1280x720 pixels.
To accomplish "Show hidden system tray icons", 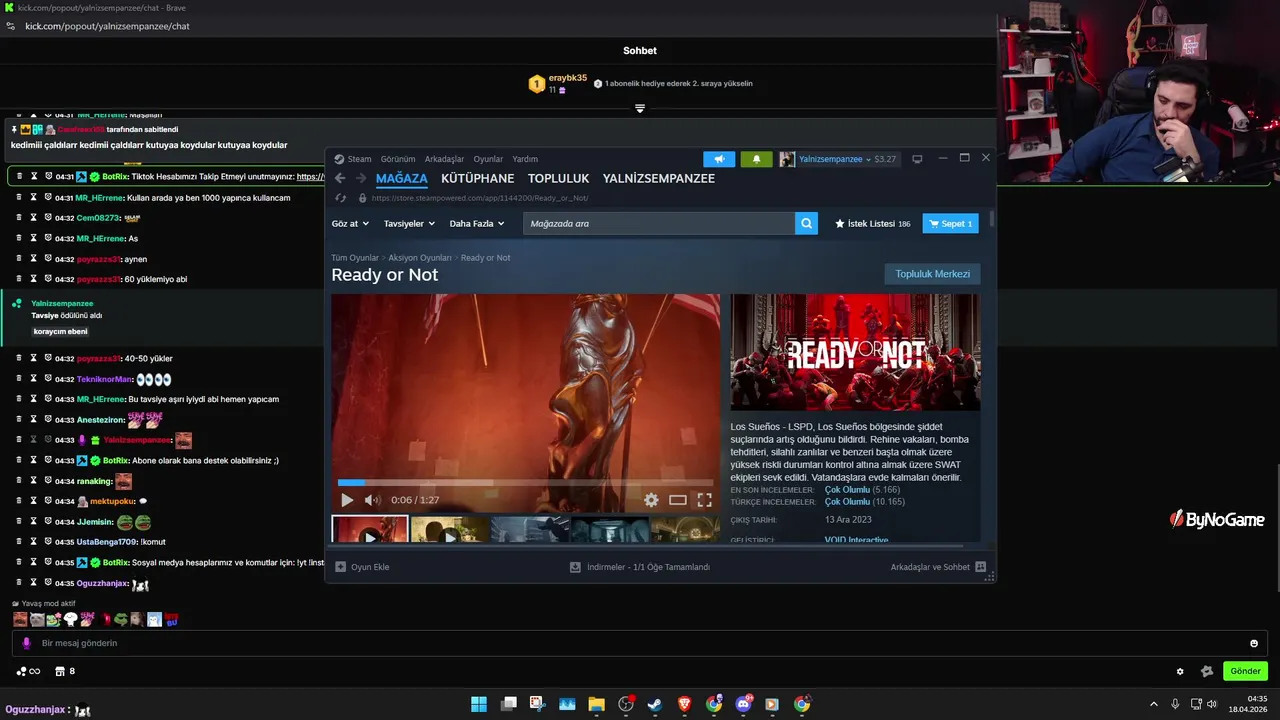I will click(x=1153, y=704).
